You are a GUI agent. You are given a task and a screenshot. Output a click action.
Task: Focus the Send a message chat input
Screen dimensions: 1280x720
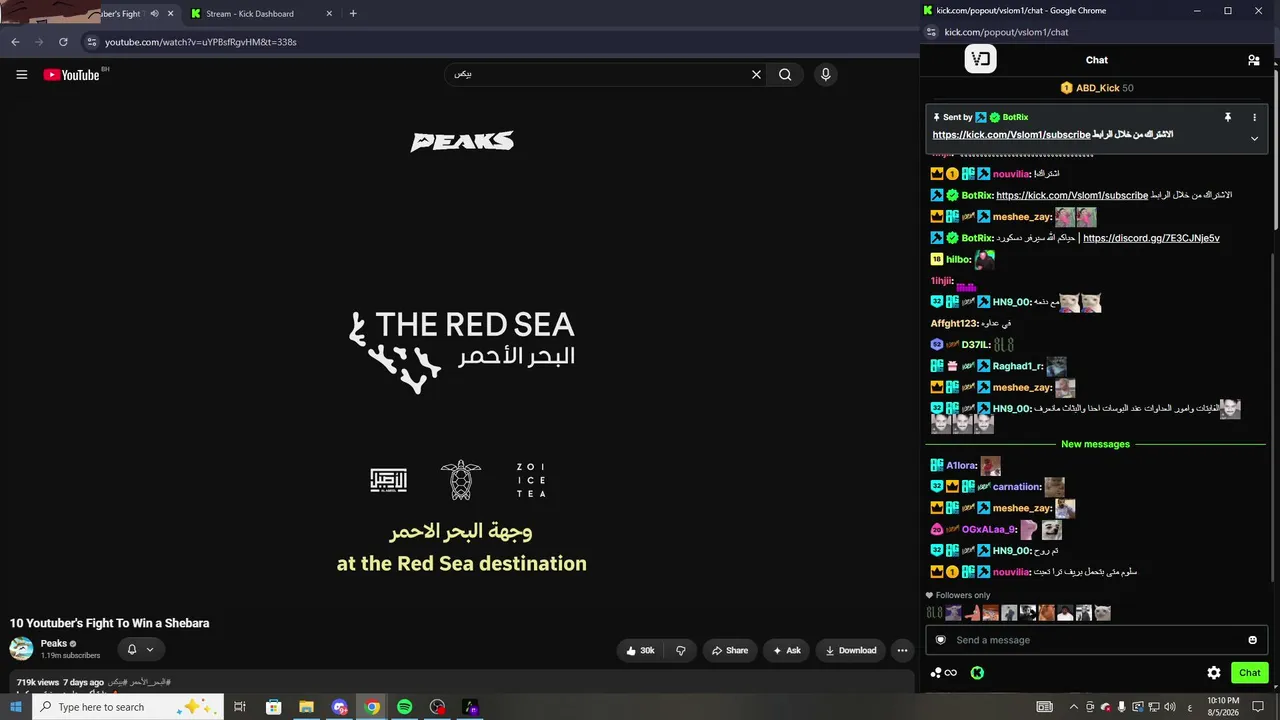tap(1097, 640)
